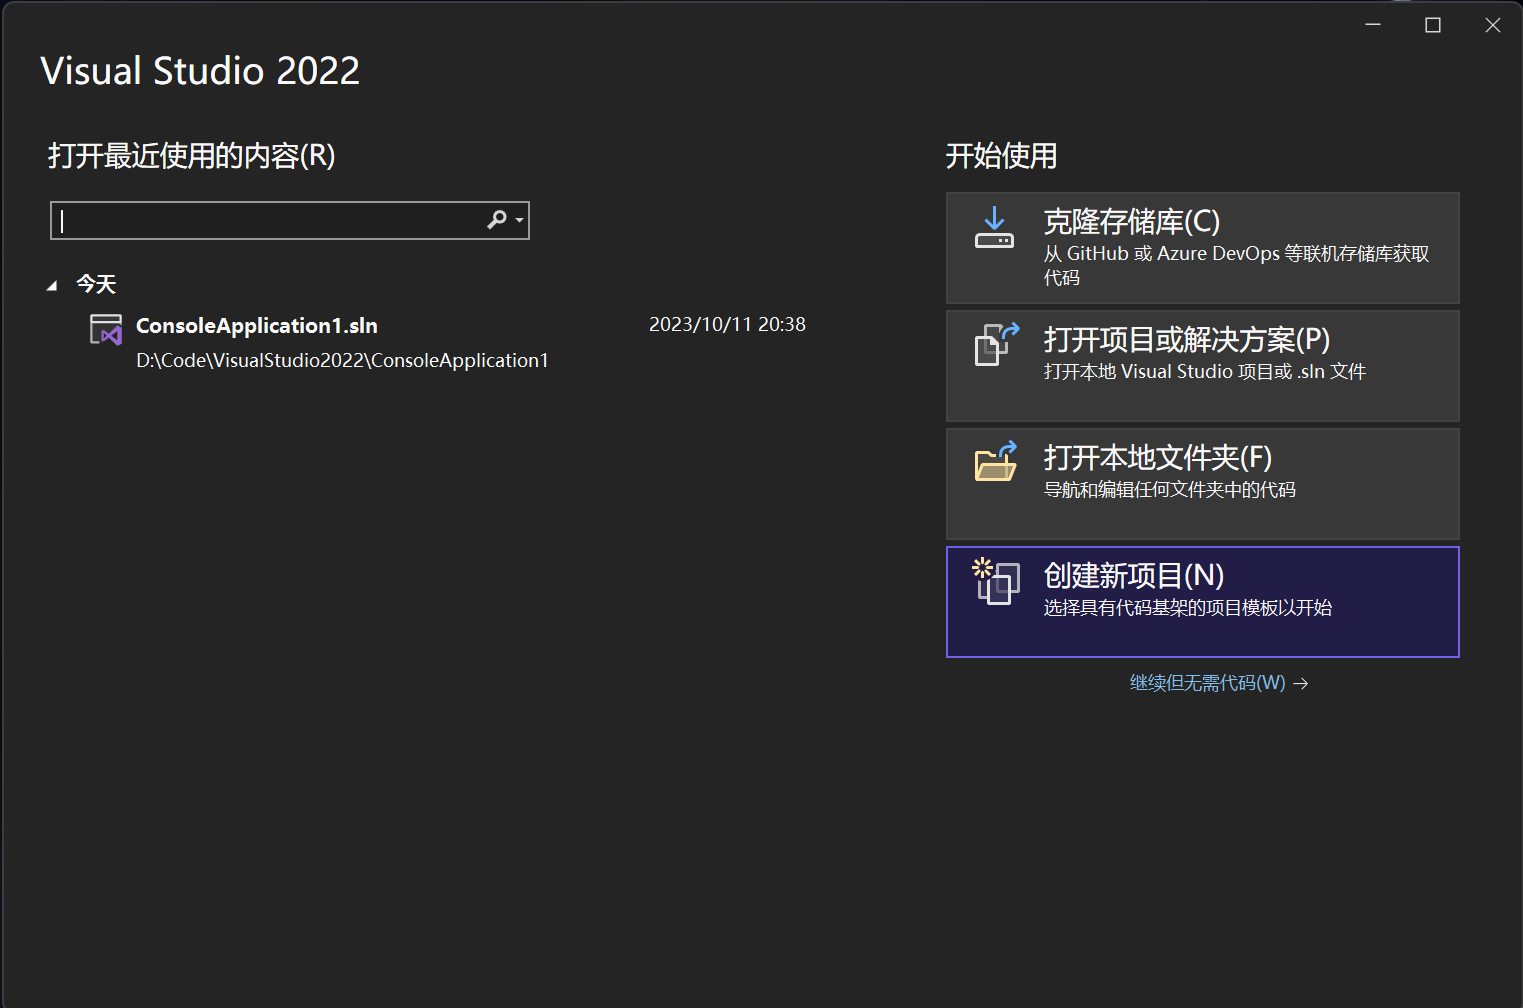Click the 继续但无需代码(W) link
The image size is (1523, 1008).
tap(1206, 682)
